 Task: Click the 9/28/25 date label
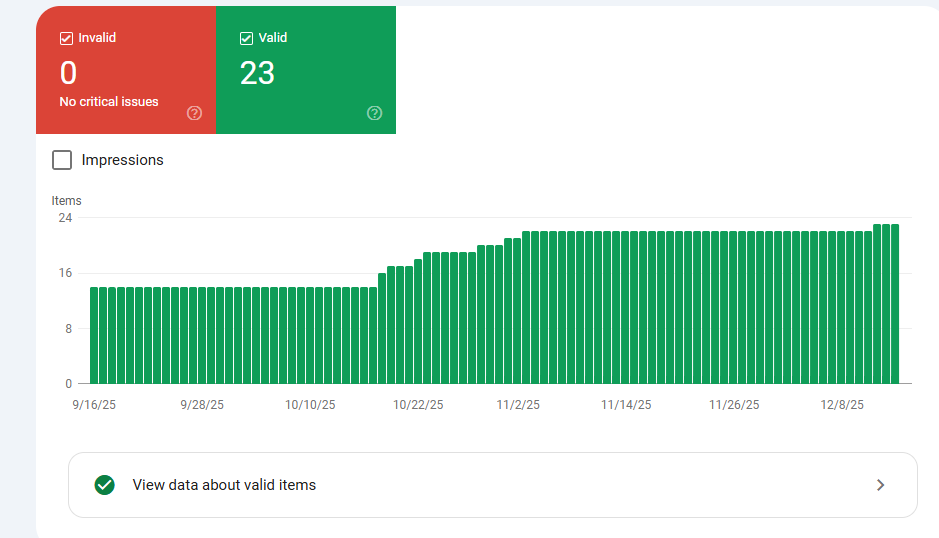(202, 405)
